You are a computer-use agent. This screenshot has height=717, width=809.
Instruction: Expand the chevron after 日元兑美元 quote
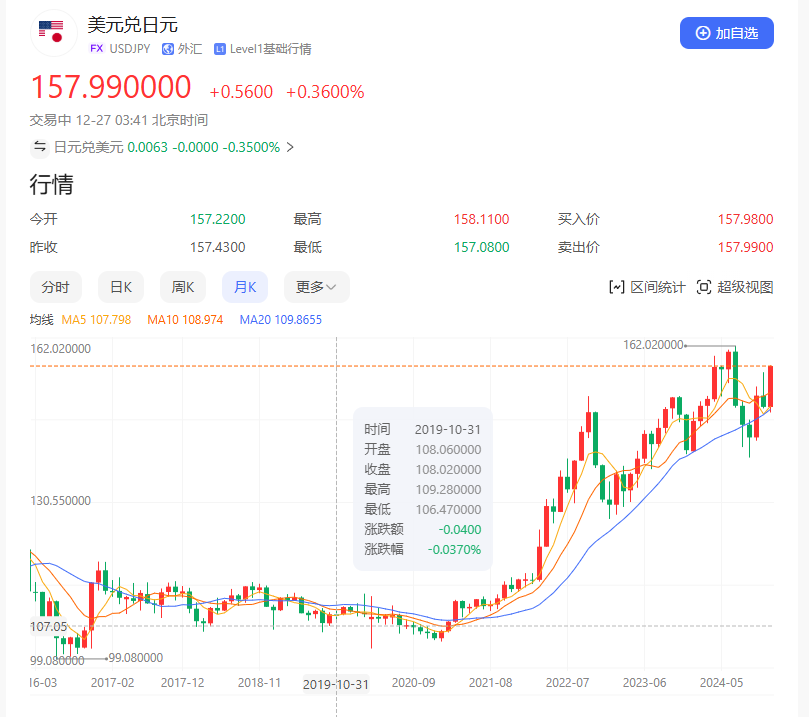(x=290, y=147)
